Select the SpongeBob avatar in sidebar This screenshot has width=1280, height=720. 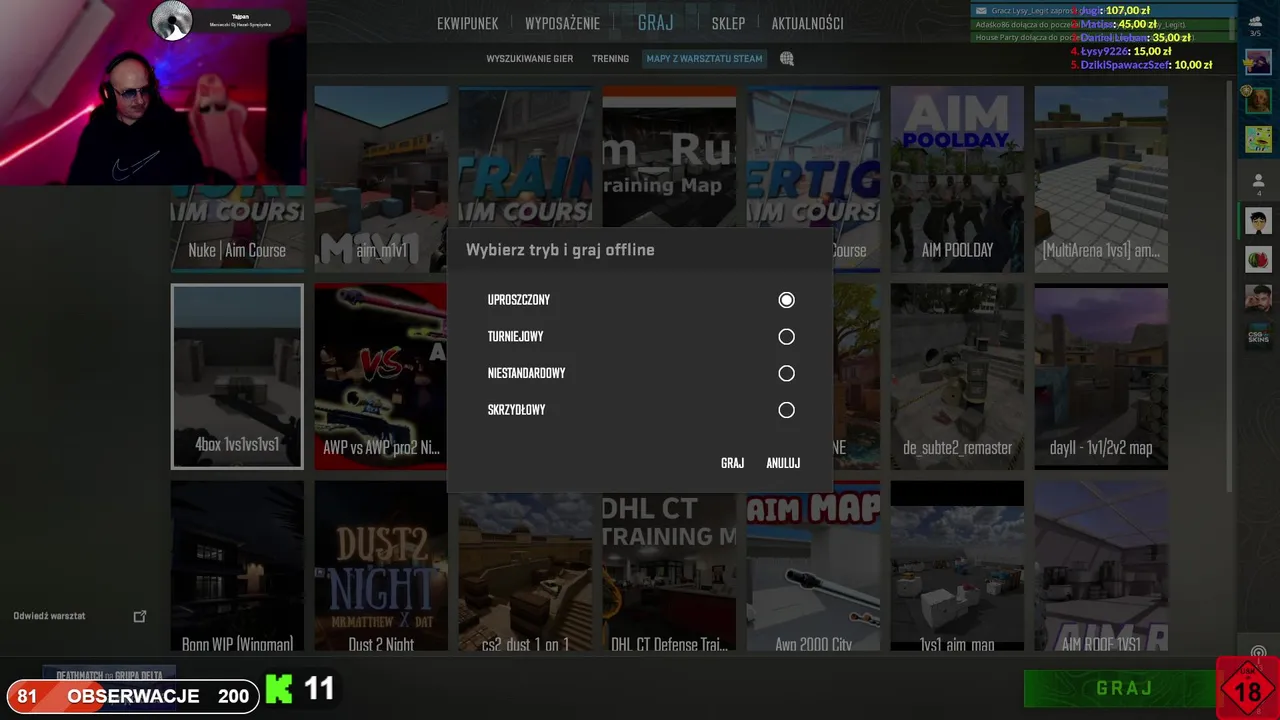point(1258,139)
